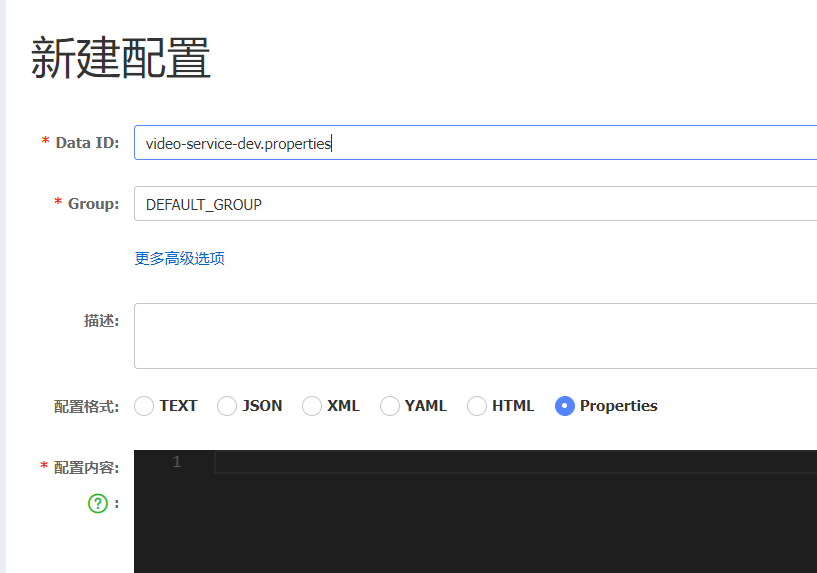
Task: Click the line number 1 in editor gutter
Action: tap(177, 462)
